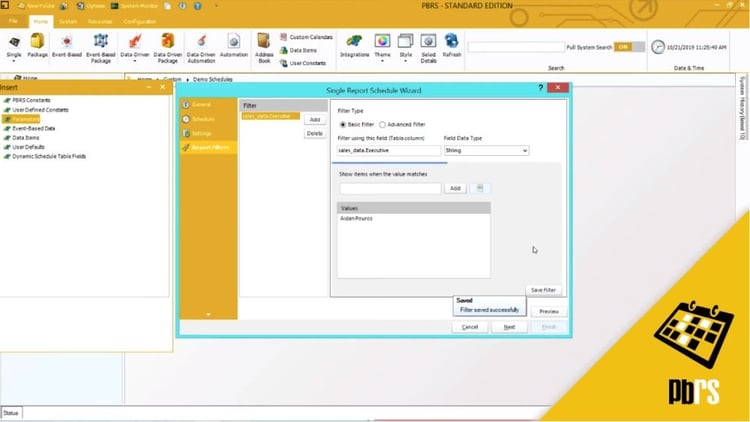Open Custom Calendars from the ribbon

tap(306, 37)
